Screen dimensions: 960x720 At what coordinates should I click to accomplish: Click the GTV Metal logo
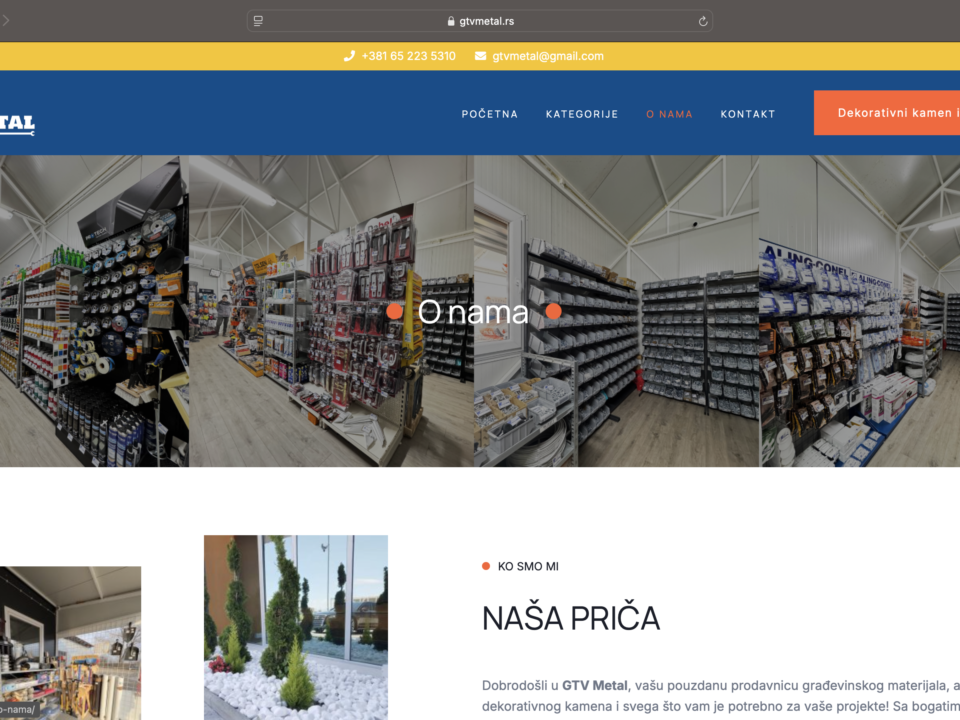pos(17,124)
